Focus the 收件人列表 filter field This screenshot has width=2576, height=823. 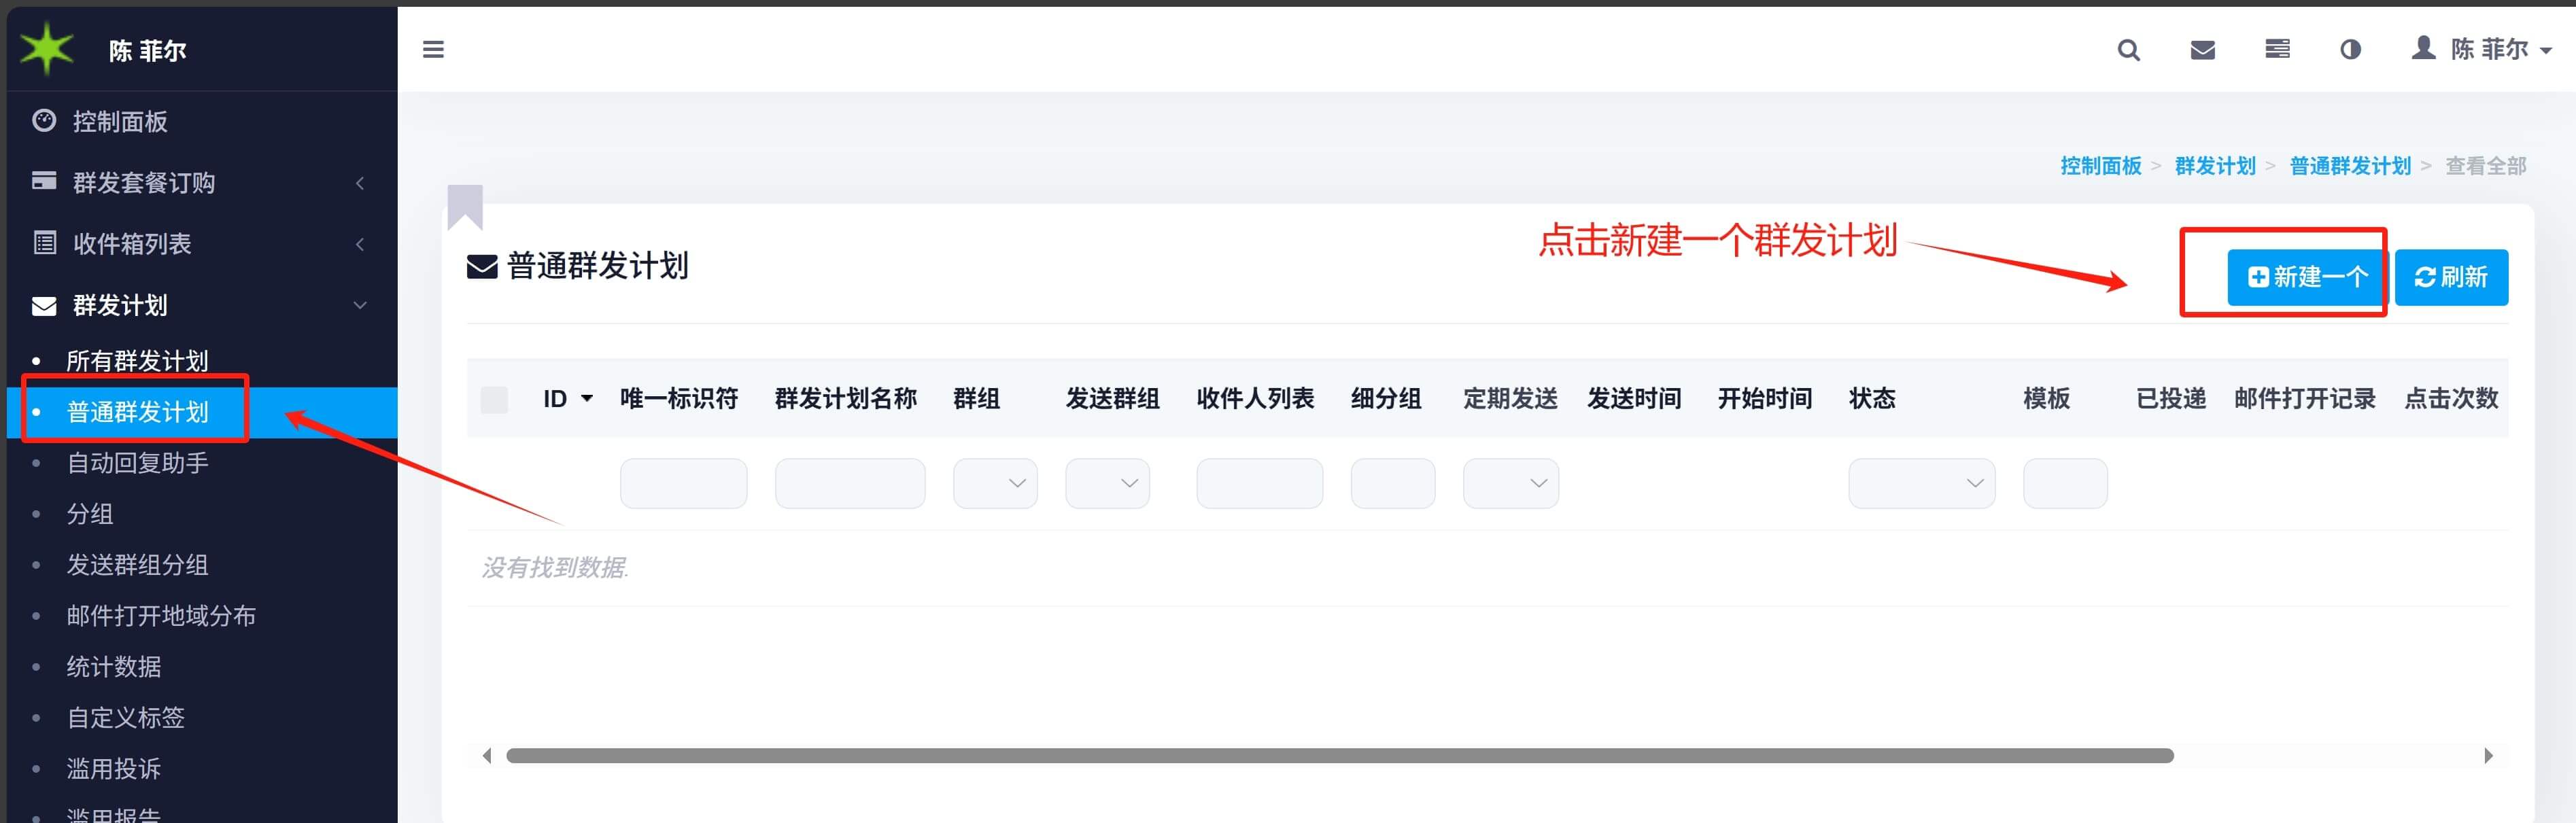pyautogui.click(x=1259, y=483)
